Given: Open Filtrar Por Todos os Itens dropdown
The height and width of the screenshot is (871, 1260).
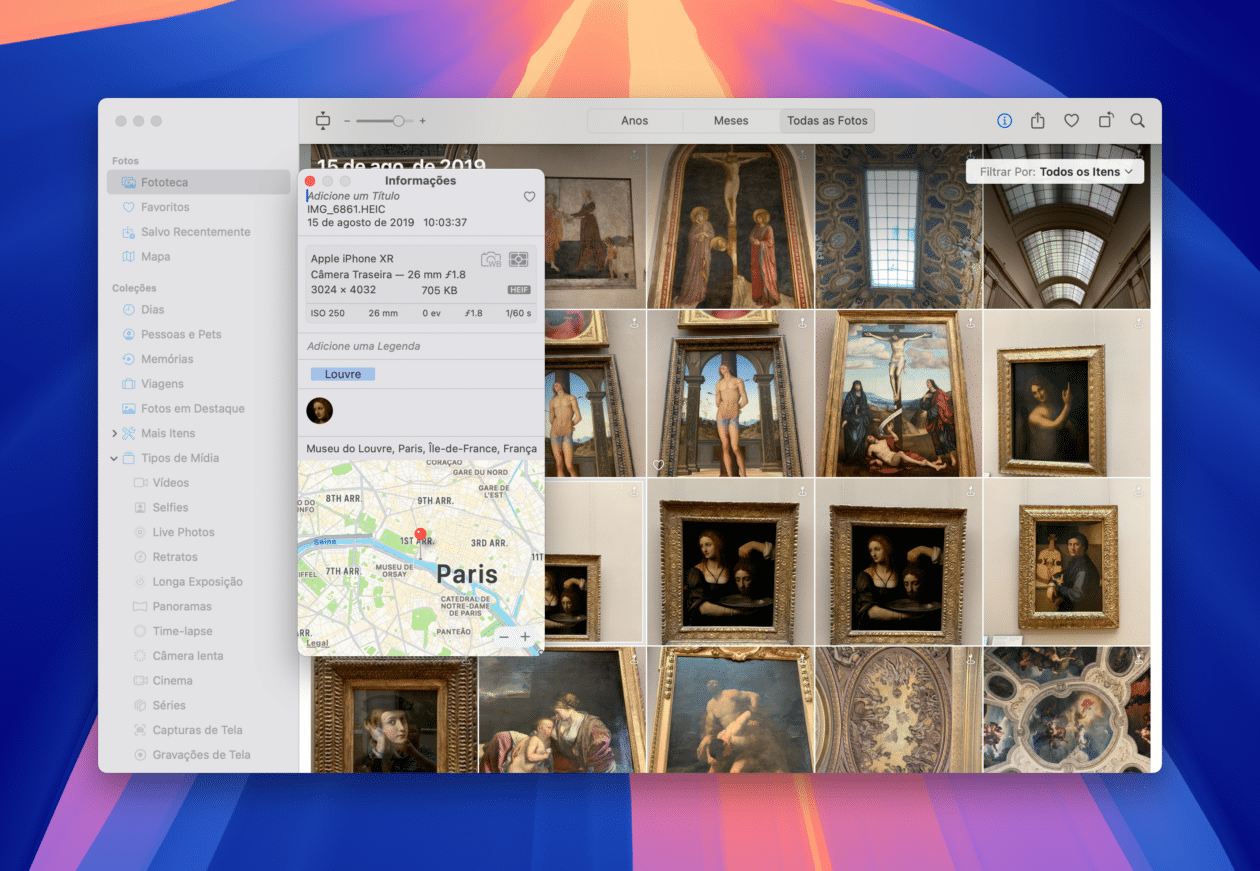Looking at the screenshot, I should (x=1056, y=172).
